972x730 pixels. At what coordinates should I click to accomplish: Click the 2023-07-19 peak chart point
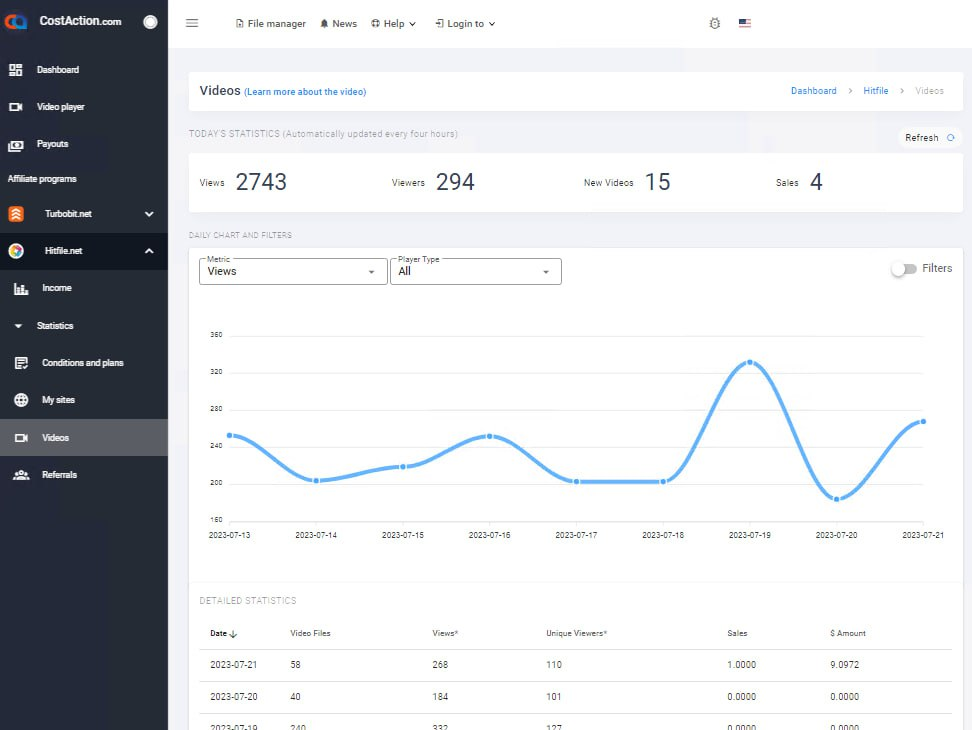point(749,362)
